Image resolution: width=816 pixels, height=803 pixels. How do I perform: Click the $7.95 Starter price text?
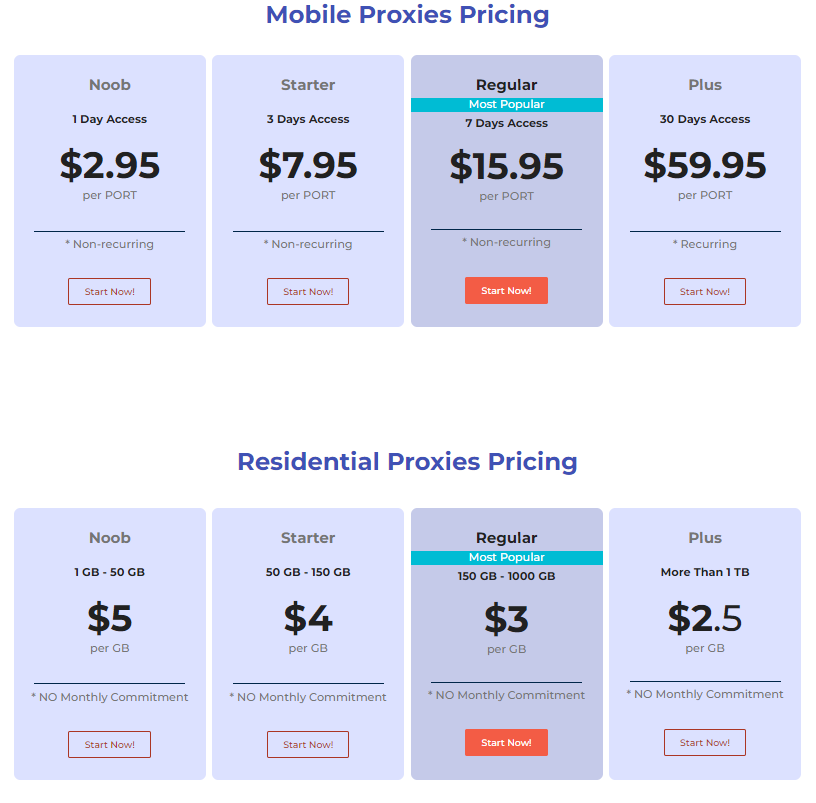coord(308,165)
